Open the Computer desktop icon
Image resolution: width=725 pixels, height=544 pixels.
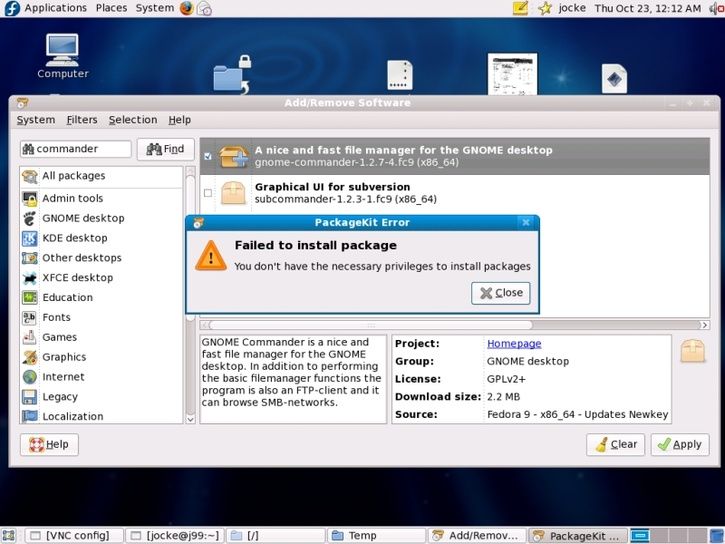[62, 56]
